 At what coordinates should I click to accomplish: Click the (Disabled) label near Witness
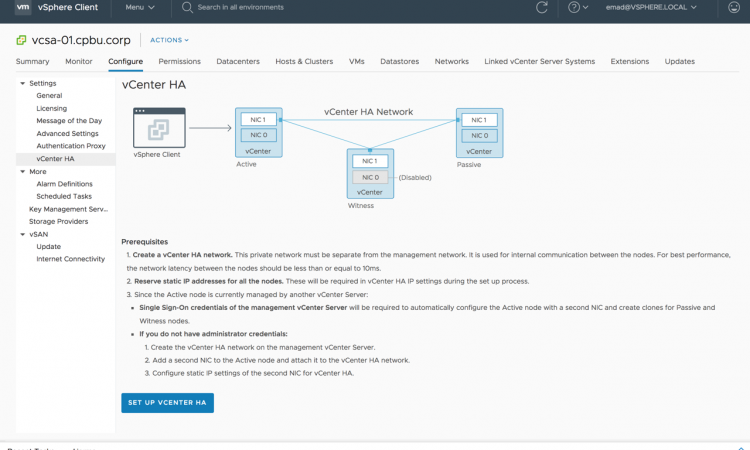pyautogui.click(x=415, y=177)
